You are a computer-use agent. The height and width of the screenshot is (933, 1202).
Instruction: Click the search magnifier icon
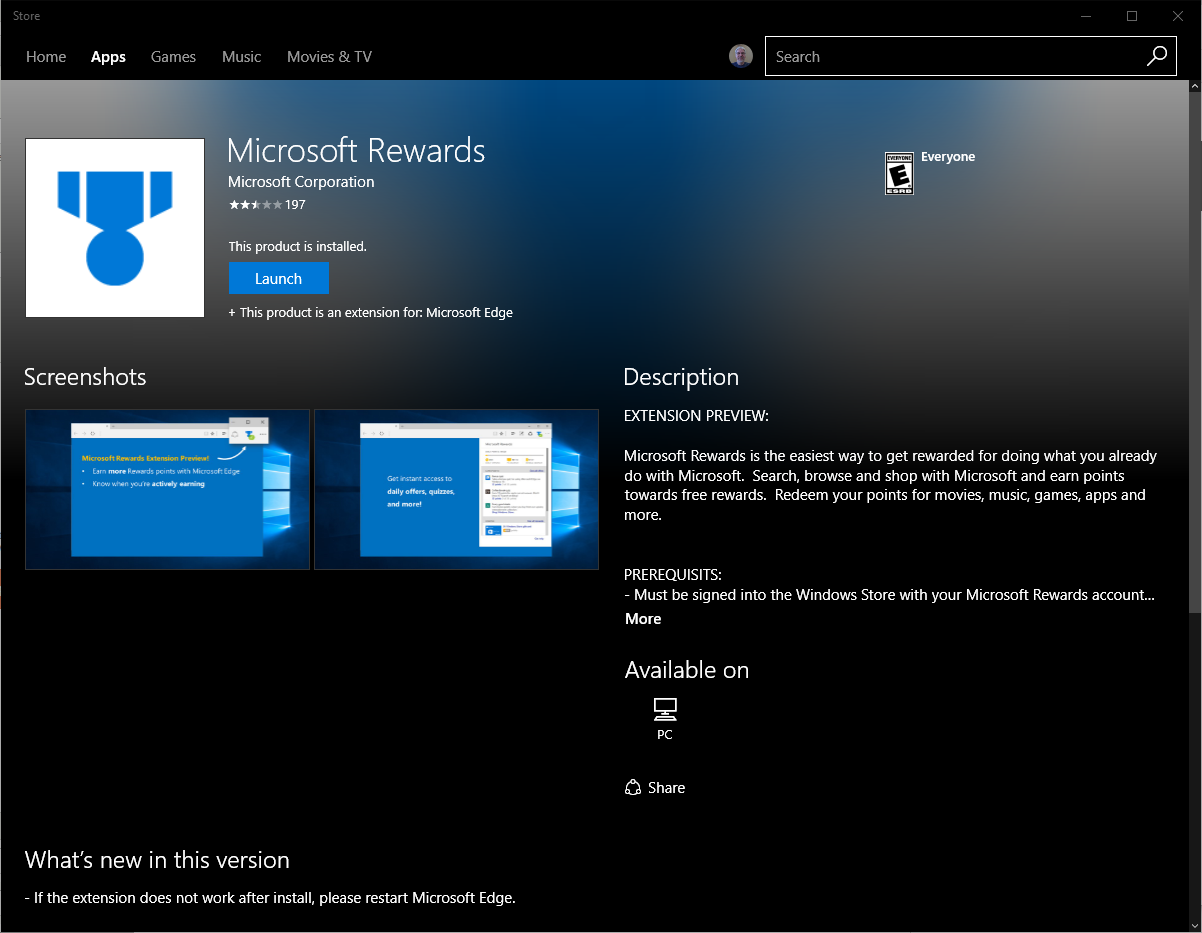[x=1156, y=56]
